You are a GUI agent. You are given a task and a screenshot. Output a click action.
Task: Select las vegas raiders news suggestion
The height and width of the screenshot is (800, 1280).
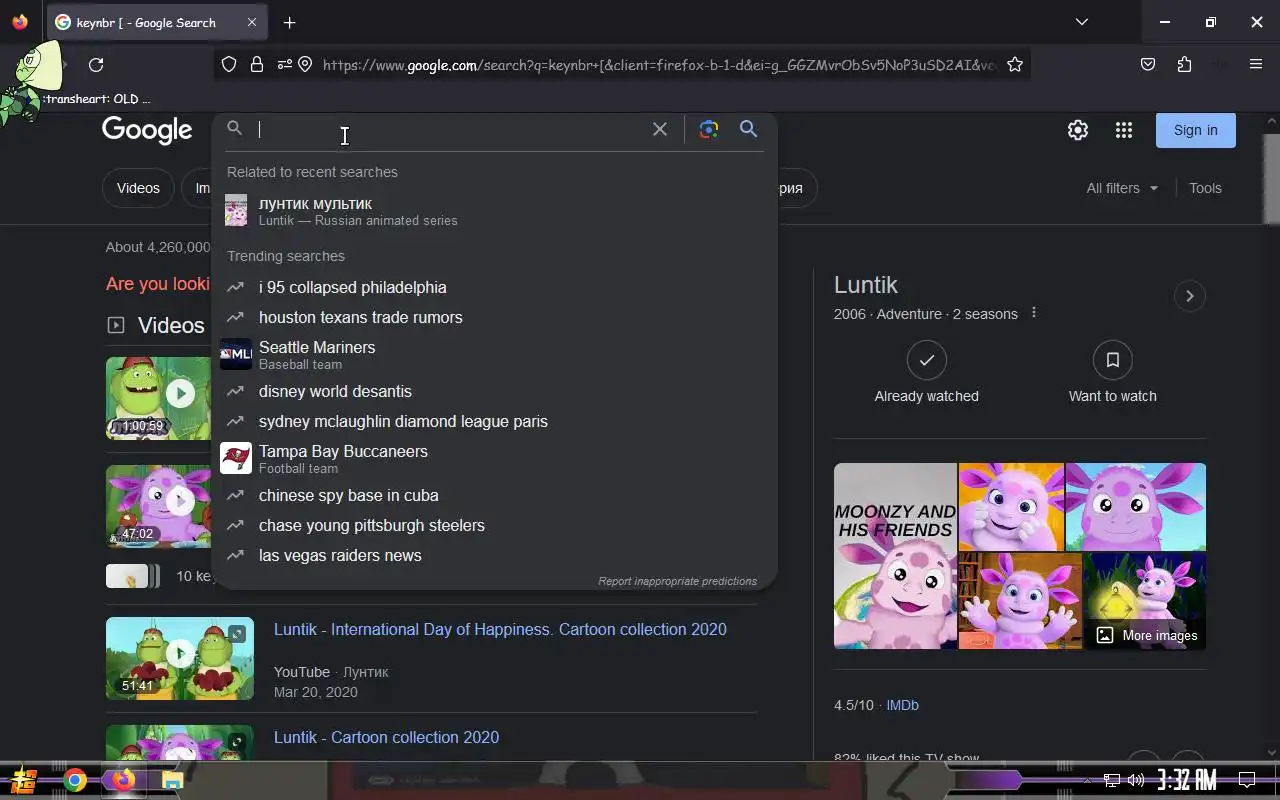click(x=494, y=555)
